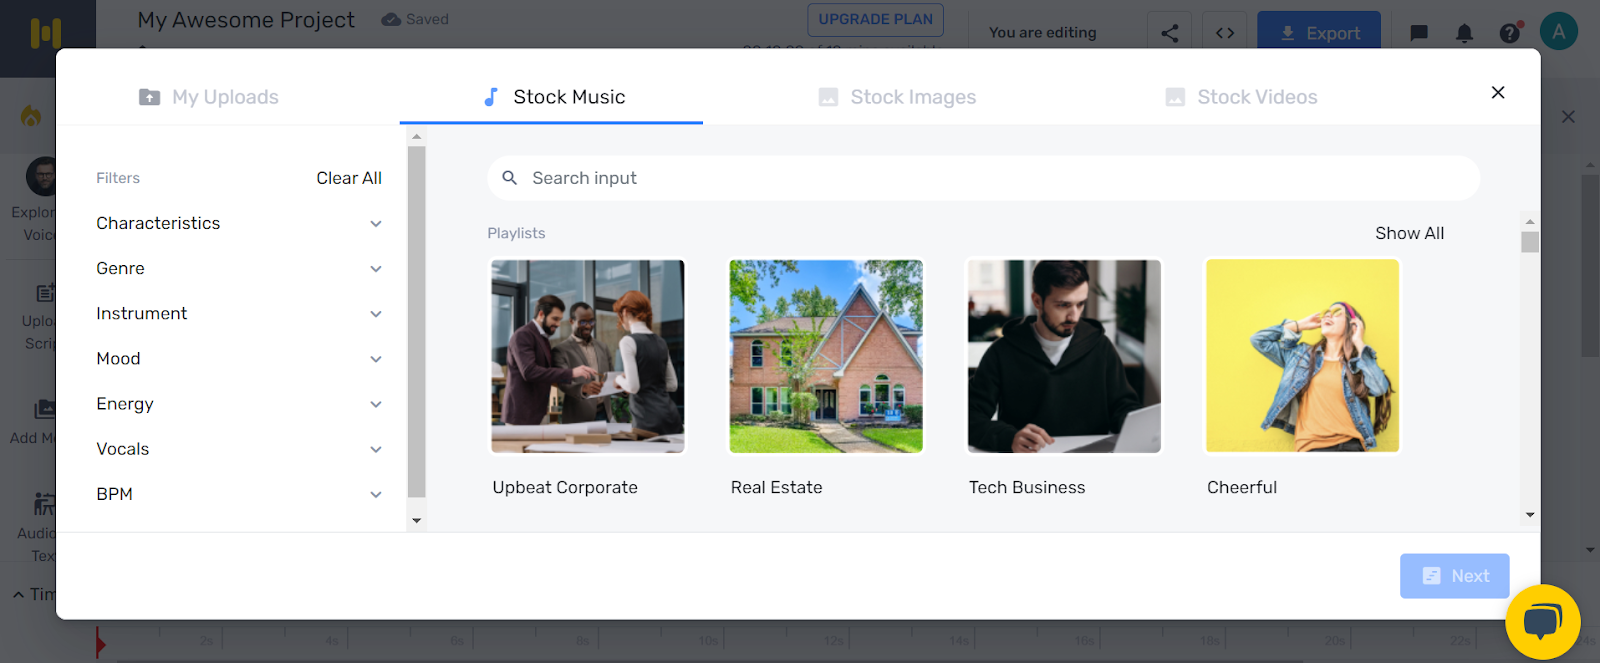This screenshot has width=1600, height=663.
Task: Switch to the Stock Images tab
Action: (x=896, y=97)
